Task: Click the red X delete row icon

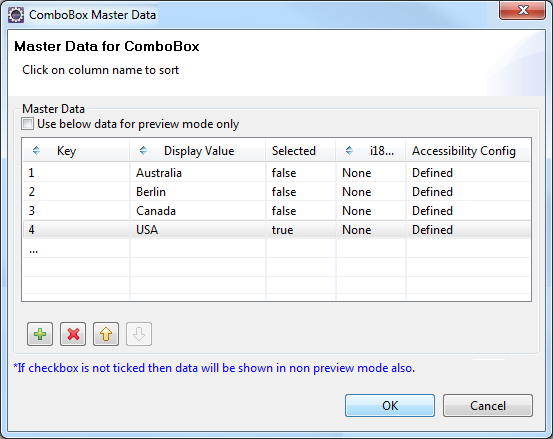Action: [73, 334]
